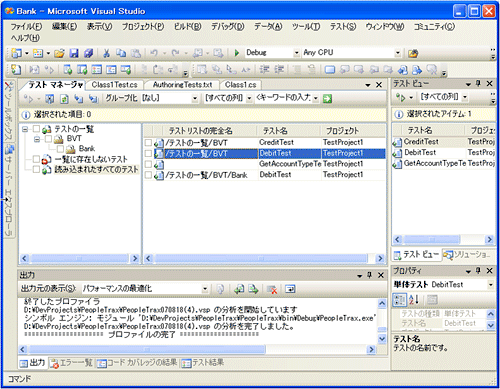This screenshot has height=389, width=500.
Task: Check the 読み込まれたすべてのテスト checkbox
Action: tap(36, 170)
